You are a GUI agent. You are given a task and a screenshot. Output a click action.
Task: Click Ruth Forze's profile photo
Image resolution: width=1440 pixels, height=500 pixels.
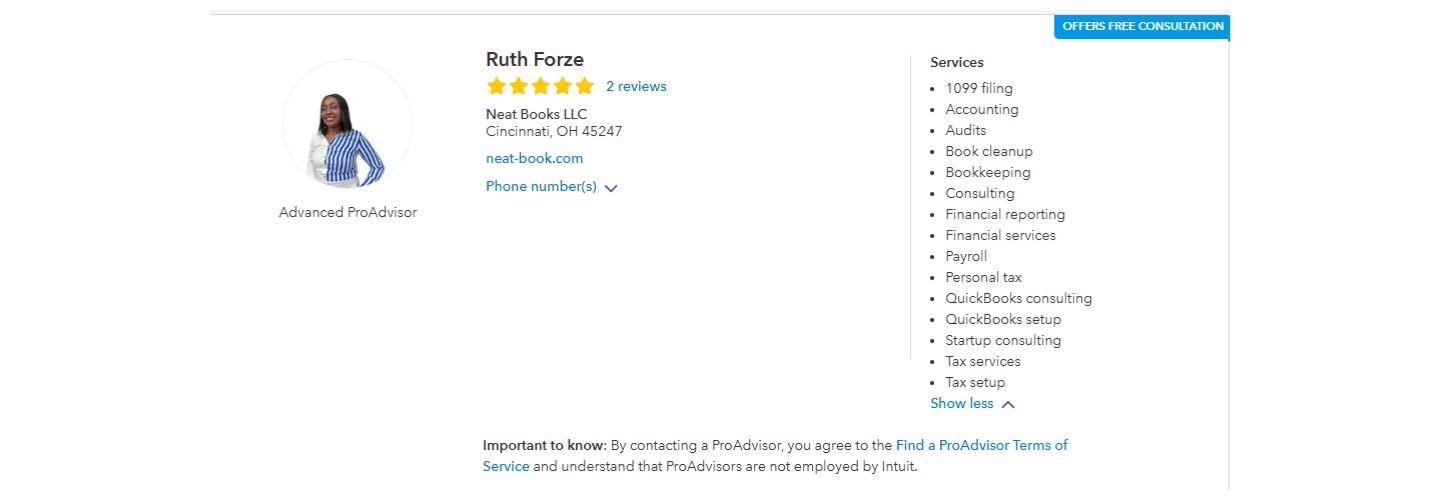coord(347,125)
